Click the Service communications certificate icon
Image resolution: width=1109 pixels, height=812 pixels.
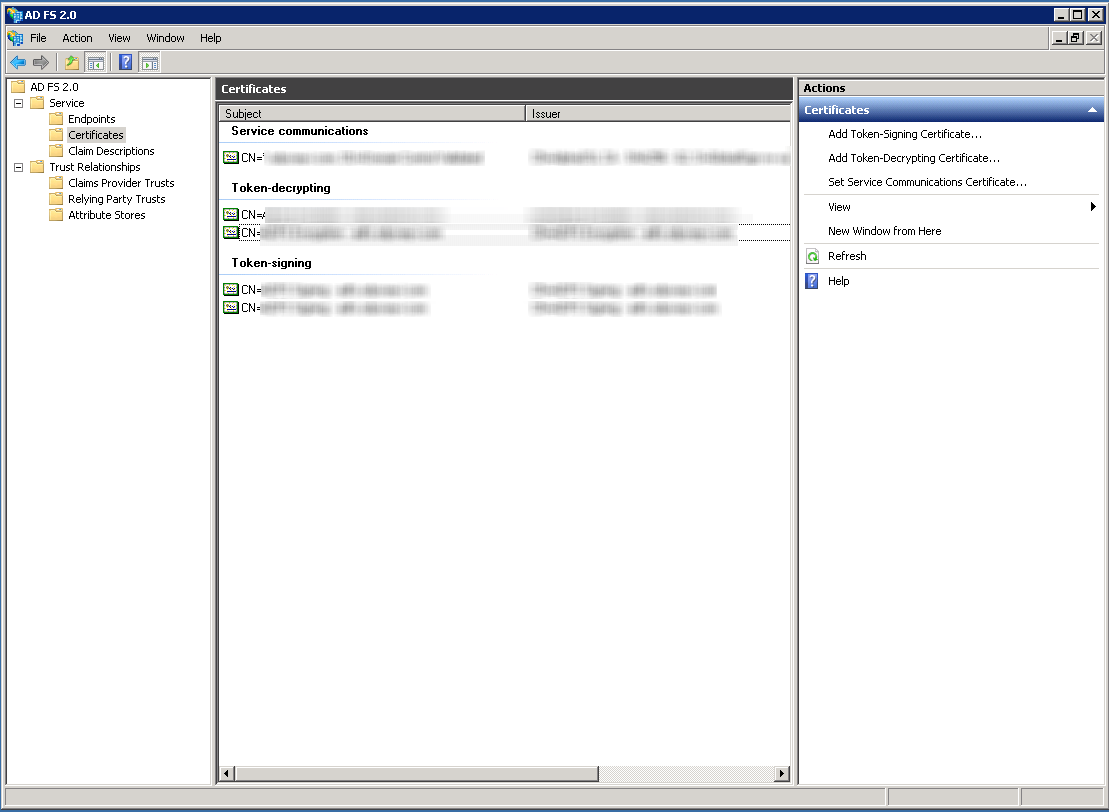[x=231, y=158]
